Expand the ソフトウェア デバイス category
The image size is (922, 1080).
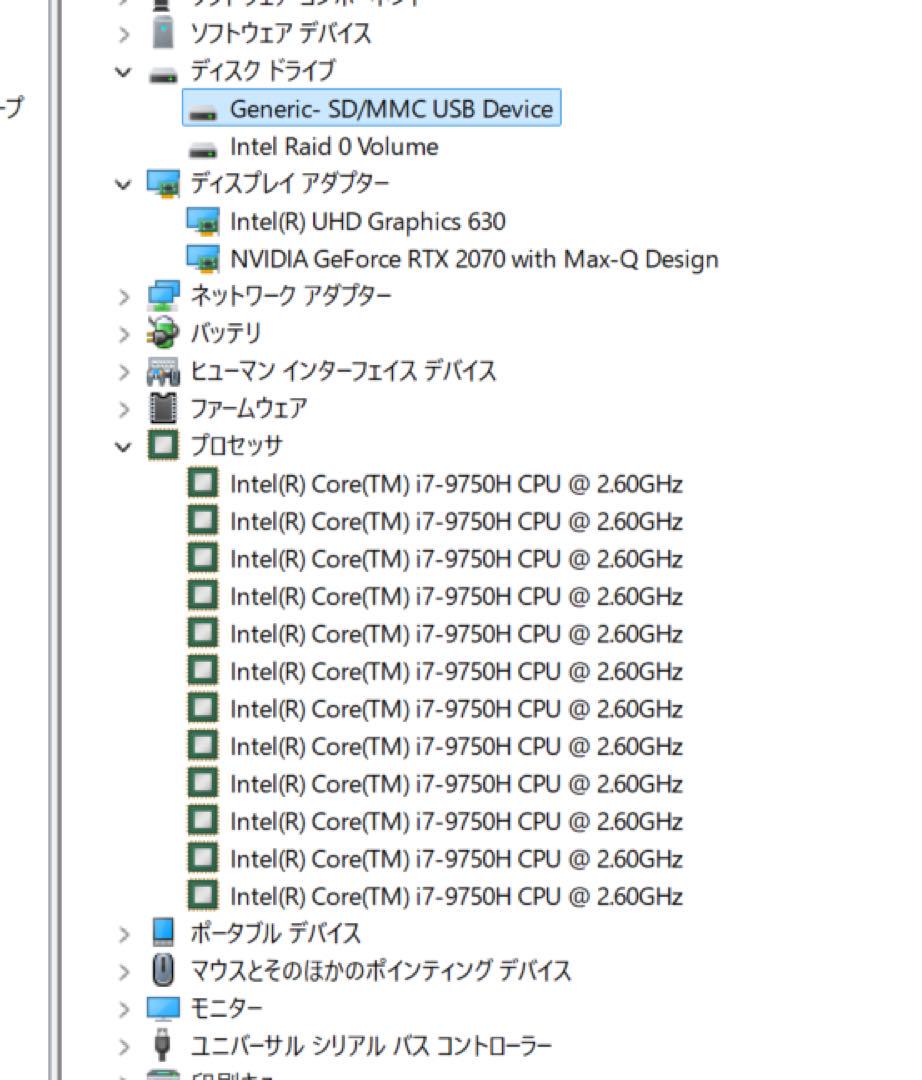coord(124,34)
